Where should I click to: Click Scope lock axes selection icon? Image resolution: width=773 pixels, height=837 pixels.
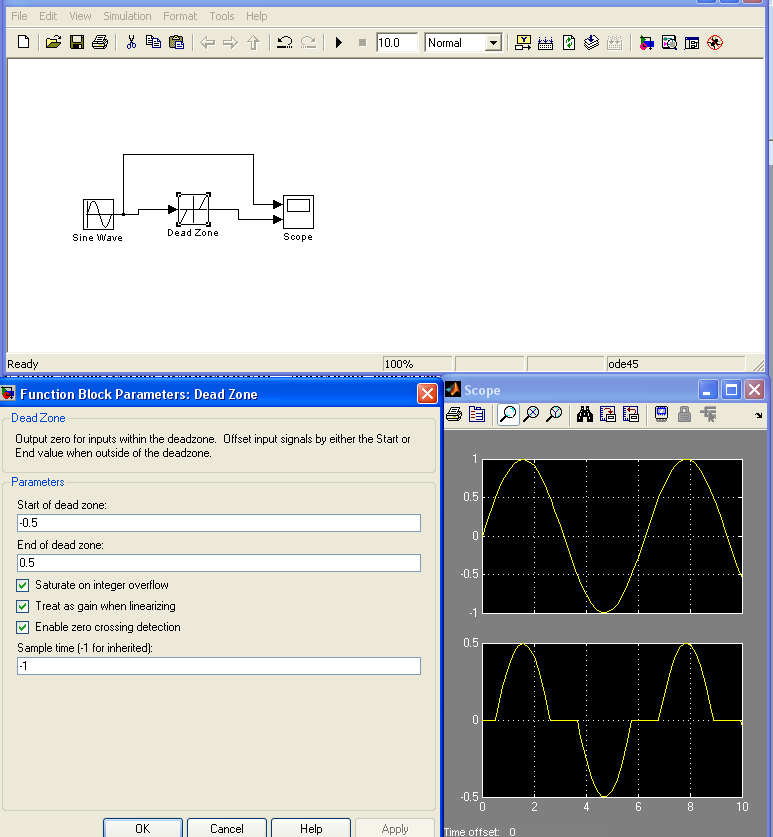684,414
